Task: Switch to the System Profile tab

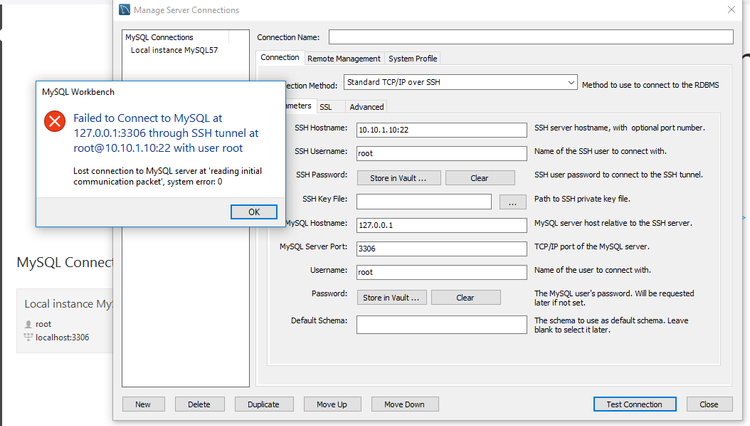Action: [x=412, y=58]
